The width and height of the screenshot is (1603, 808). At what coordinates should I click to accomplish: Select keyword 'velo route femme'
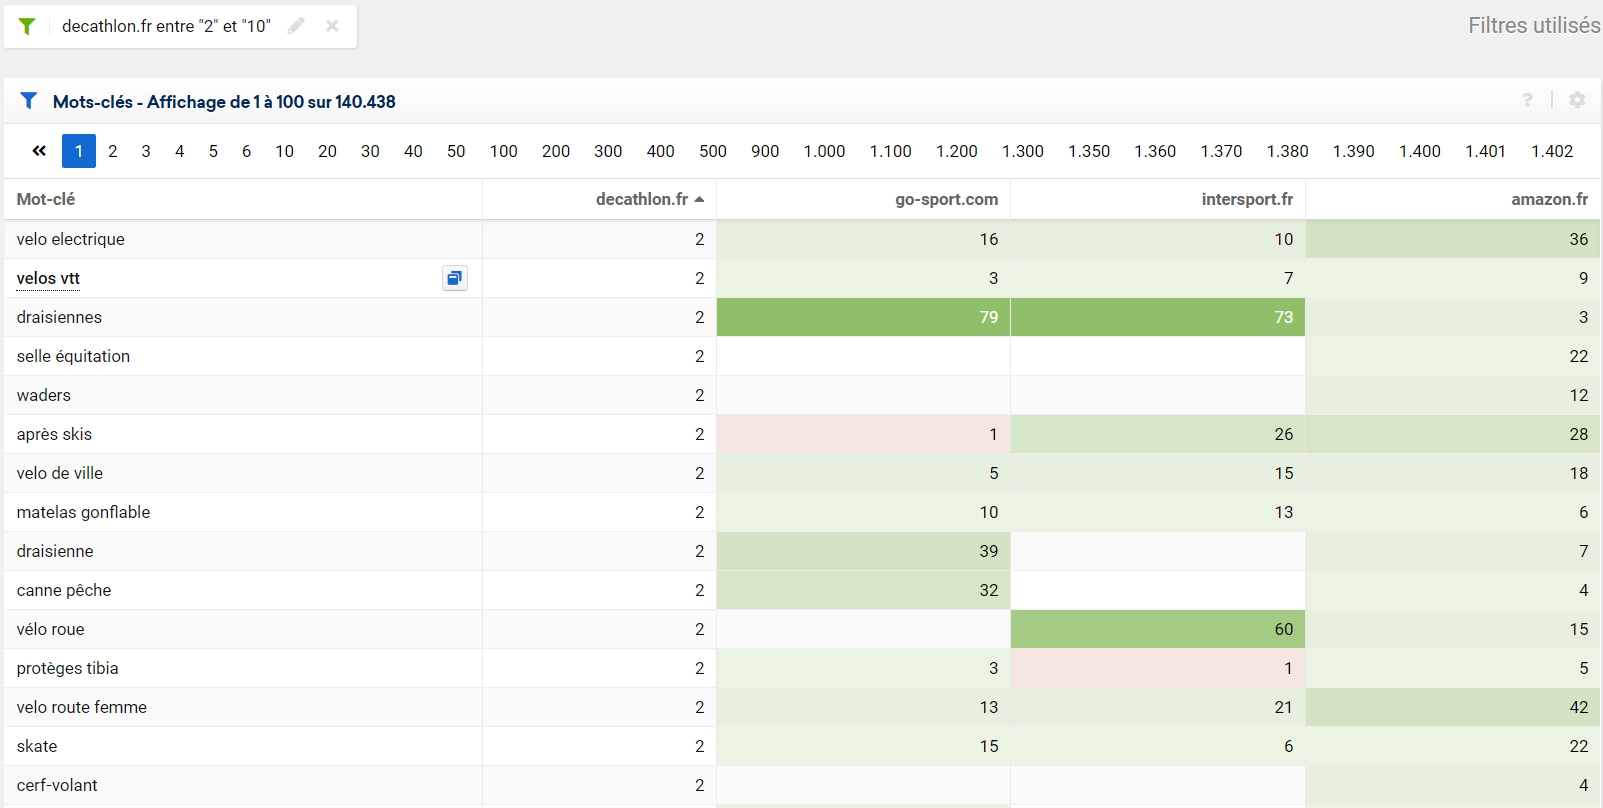coord(82,707)
